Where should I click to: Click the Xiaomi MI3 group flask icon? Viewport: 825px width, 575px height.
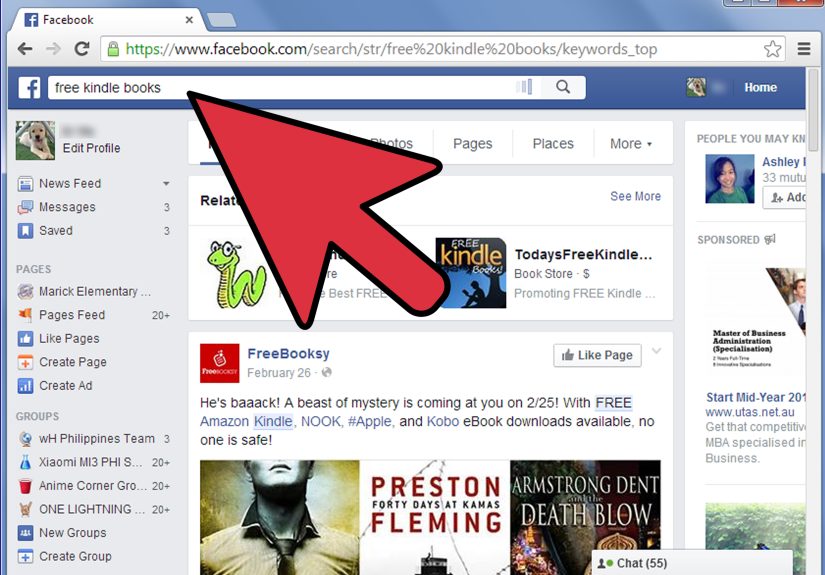click(25, 462)
